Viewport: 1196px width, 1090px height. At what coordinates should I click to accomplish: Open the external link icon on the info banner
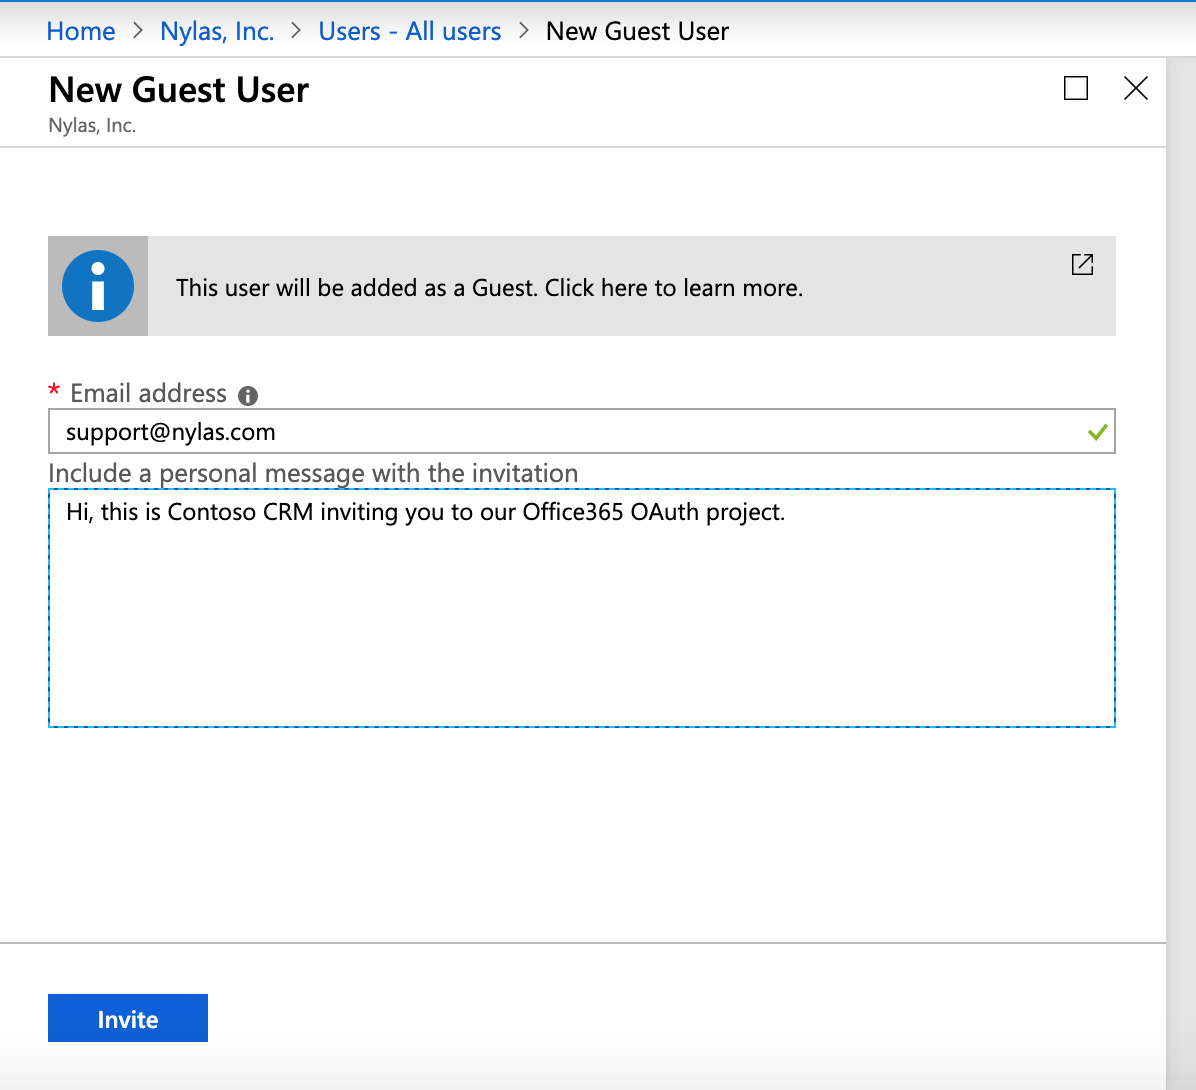coord(1081,265)
